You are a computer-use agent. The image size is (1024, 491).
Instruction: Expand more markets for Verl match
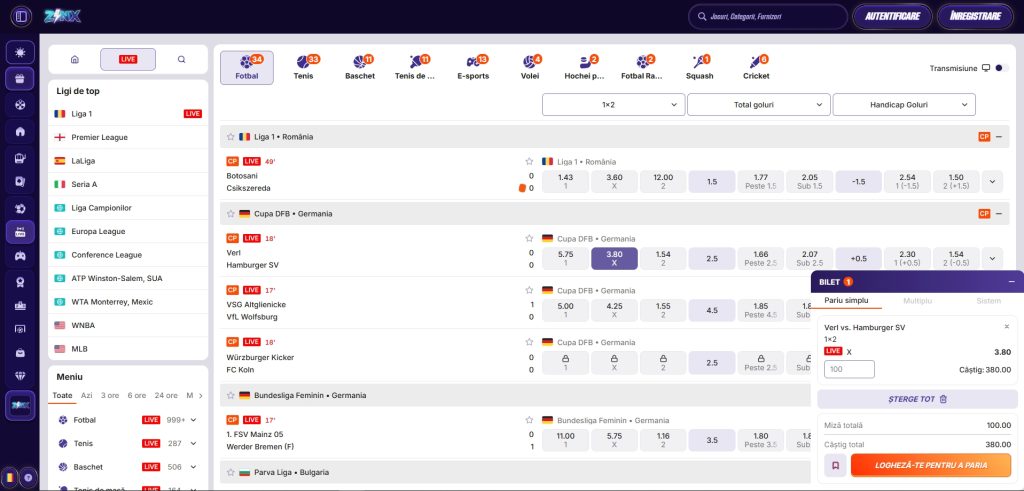992,259
